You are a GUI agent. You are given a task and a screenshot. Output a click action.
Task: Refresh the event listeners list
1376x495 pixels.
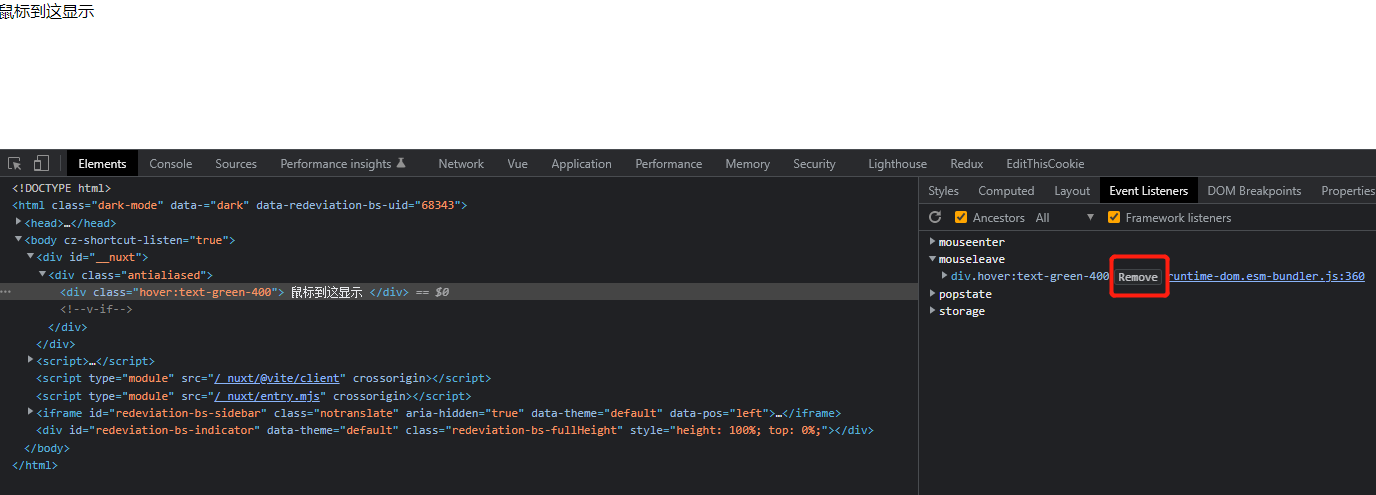935,217
